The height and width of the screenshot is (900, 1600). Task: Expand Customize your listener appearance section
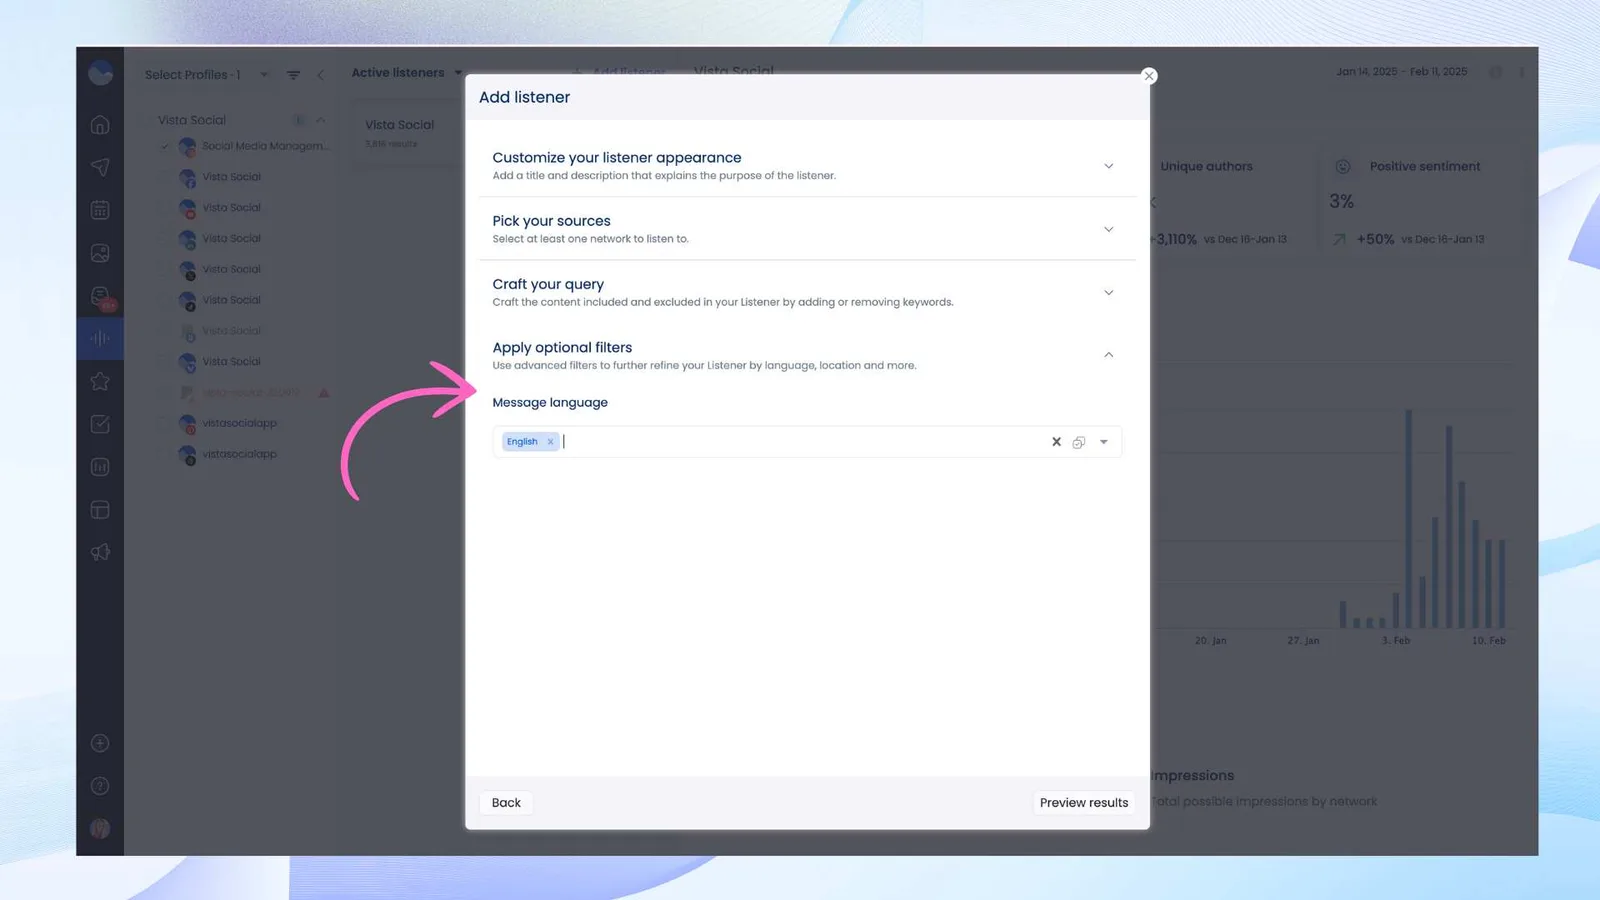(x=1108, y=166)
